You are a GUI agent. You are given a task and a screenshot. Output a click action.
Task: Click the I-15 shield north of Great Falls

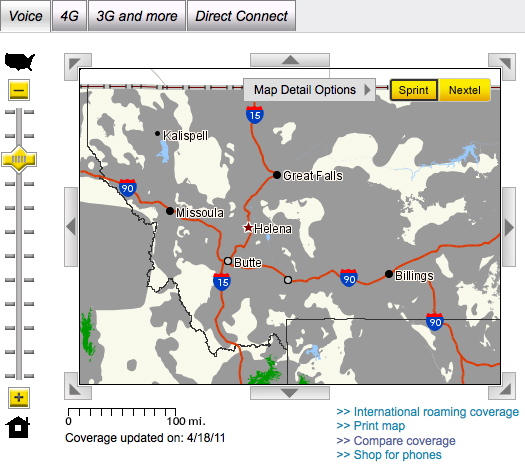click(254, 114)
